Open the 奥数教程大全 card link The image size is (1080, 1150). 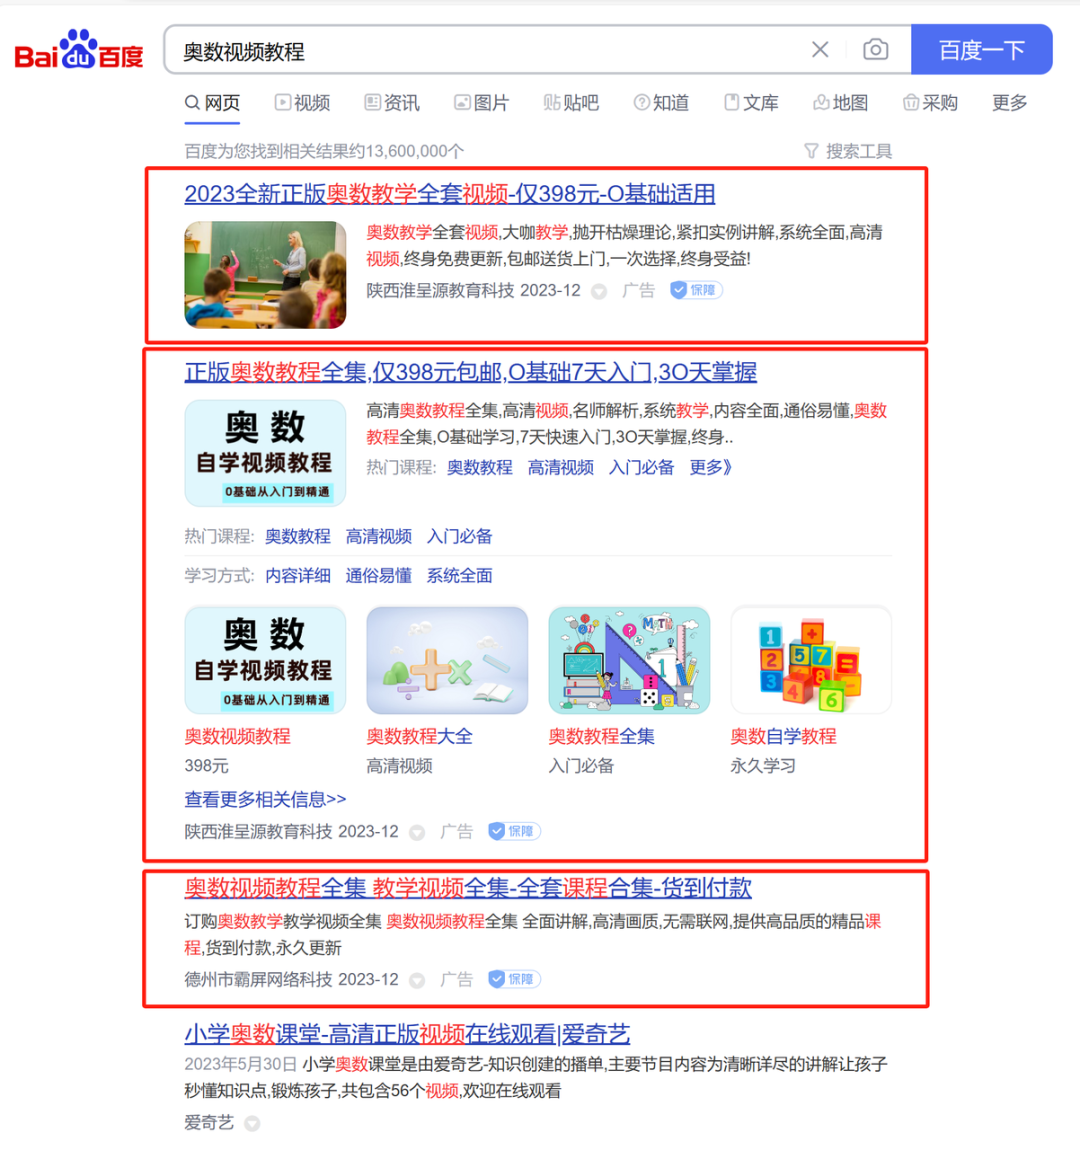(419, 736)
